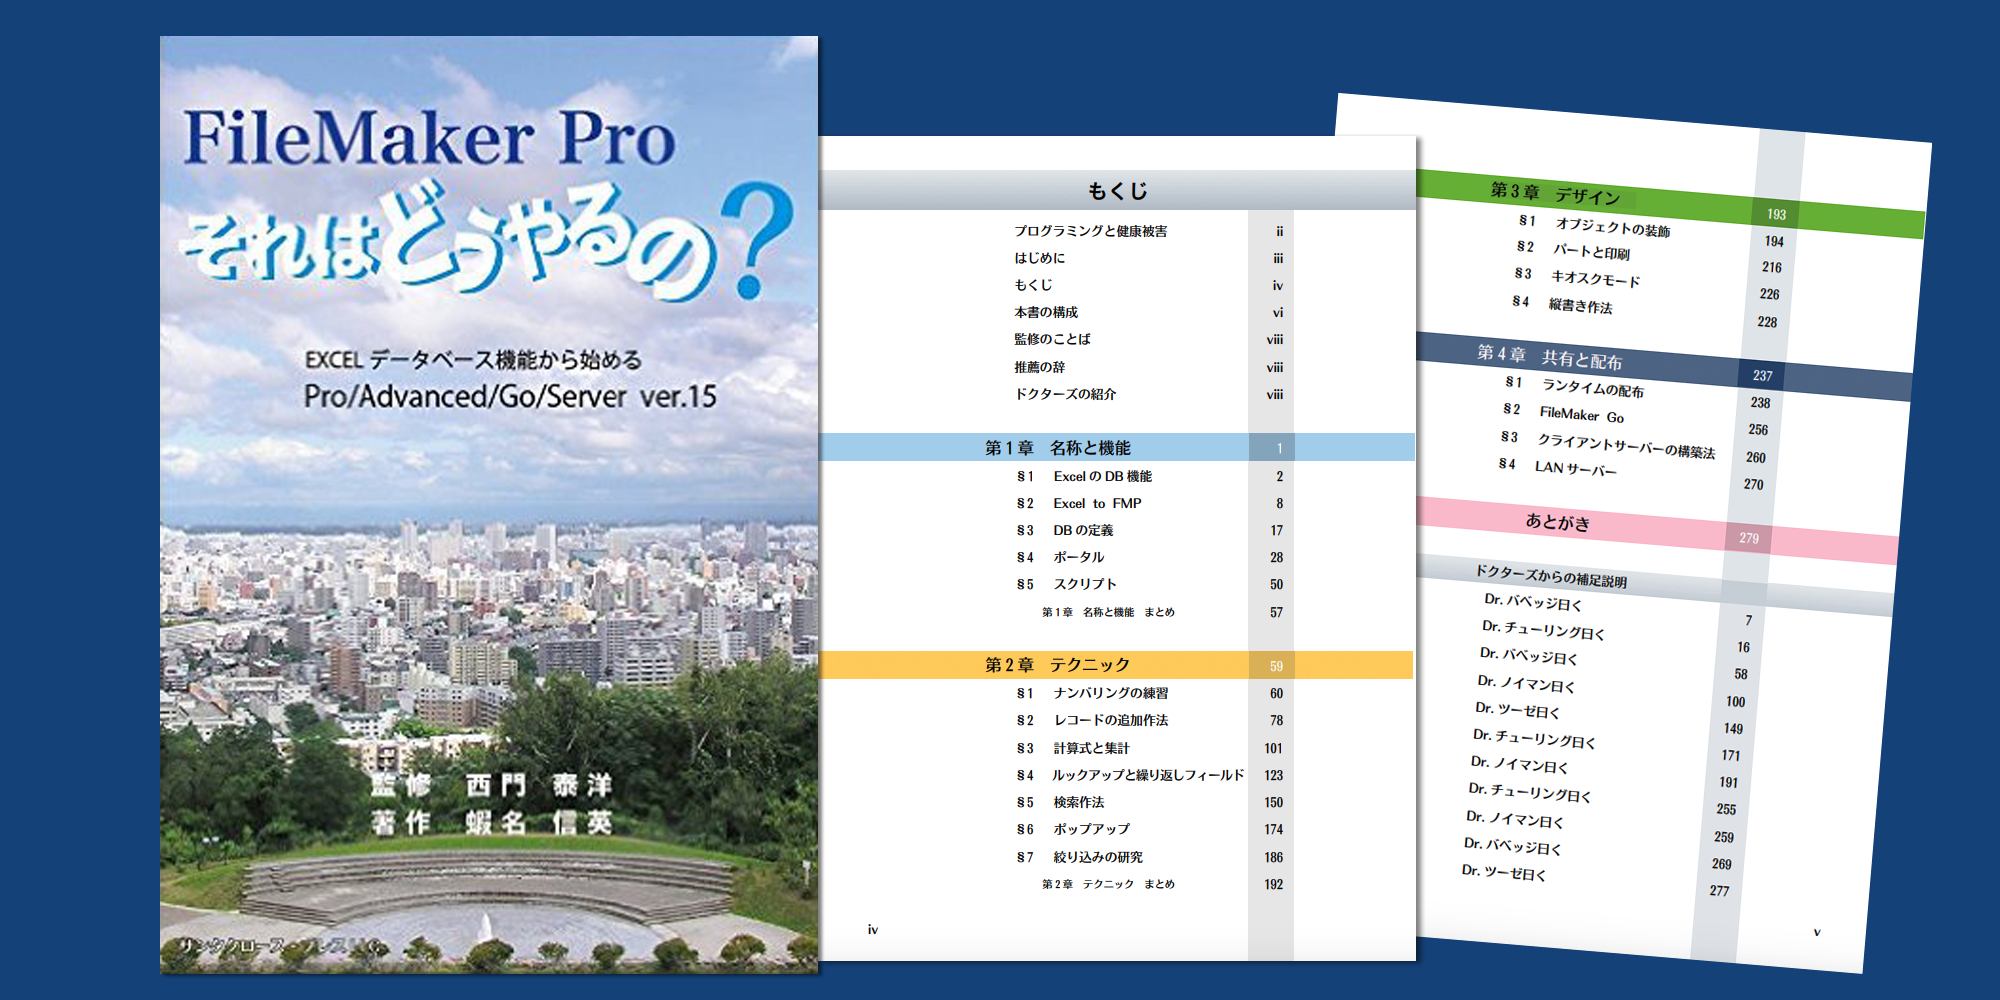Viewport: 2000px width, 1000px height.
Task: Click the 第4章 共有と配布 chapter header
Action: (x=1550, y=357)
